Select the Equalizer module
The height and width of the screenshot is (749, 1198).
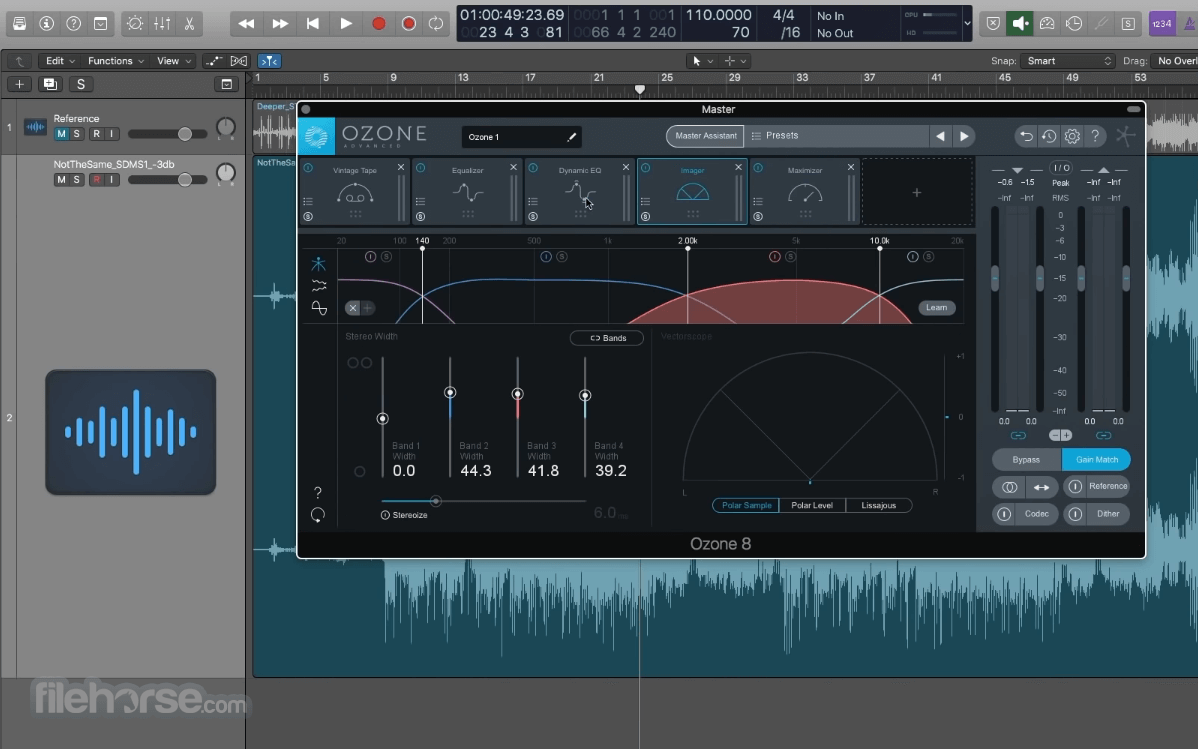pyautogui.click(x=468, y=191)
